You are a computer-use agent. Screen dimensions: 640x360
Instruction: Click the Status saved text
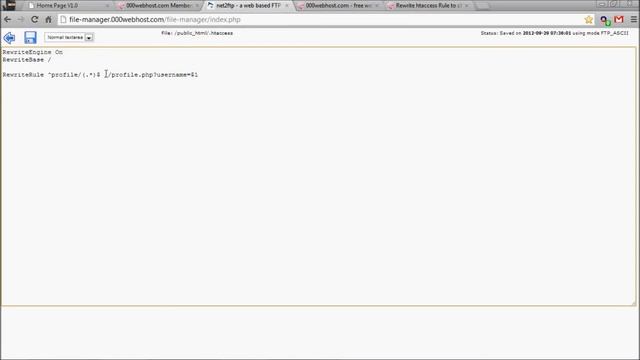[554, 33]
